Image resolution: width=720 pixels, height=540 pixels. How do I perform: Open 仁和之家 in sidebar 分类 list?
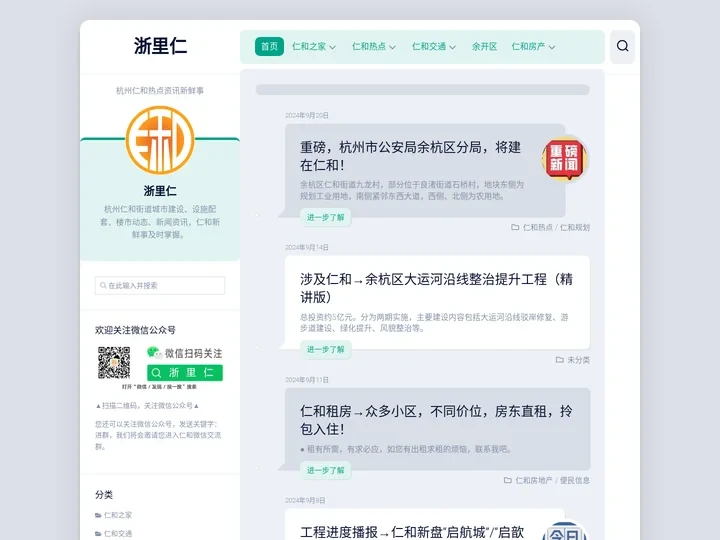[118, 515]
